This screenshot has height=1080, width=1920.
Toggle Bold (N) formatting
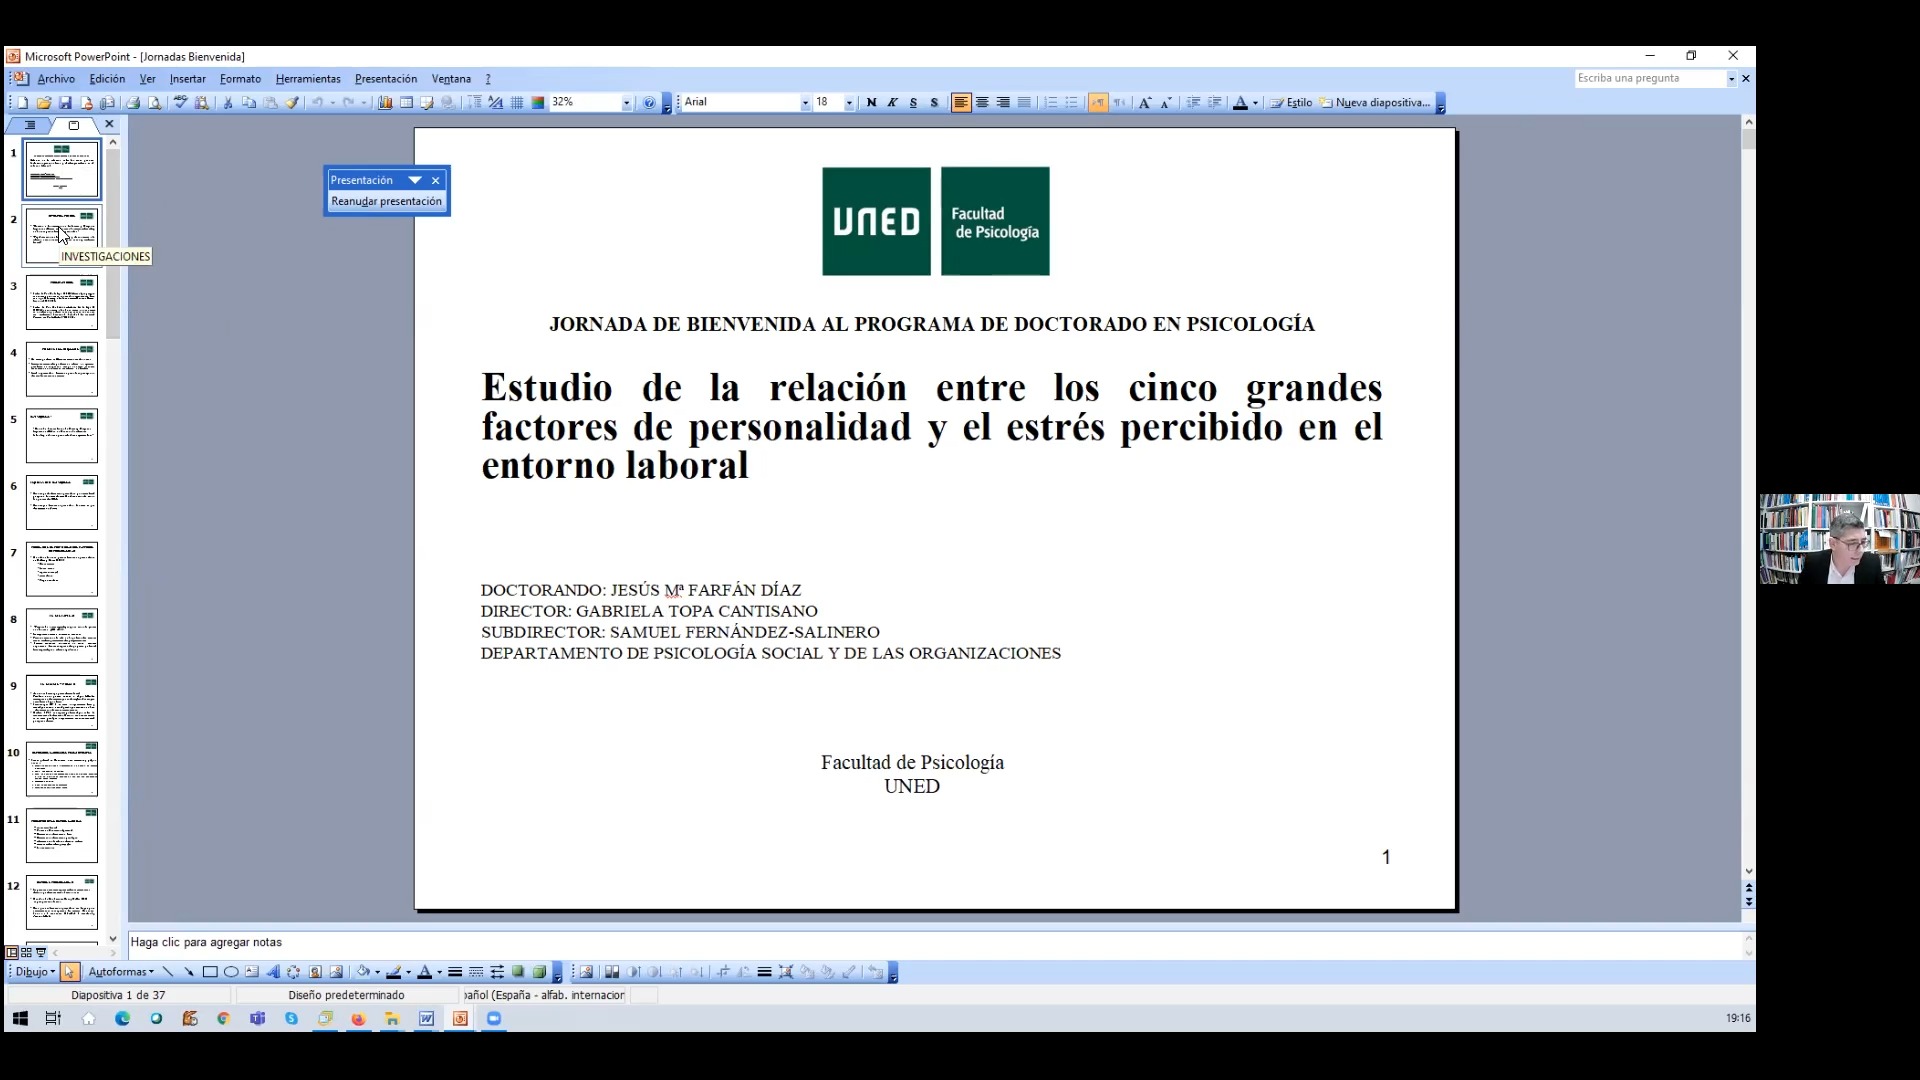[x=872, y=103]
